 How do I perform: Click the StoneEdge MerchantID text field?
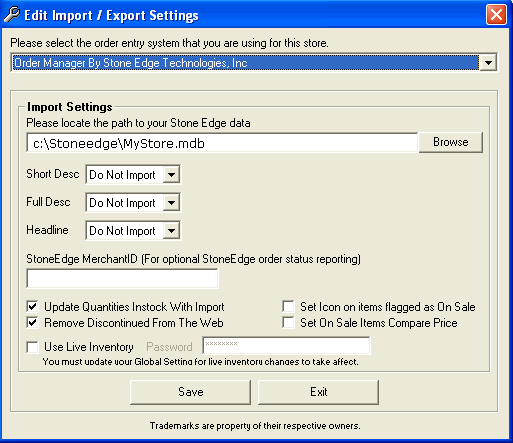click(122, 278)
